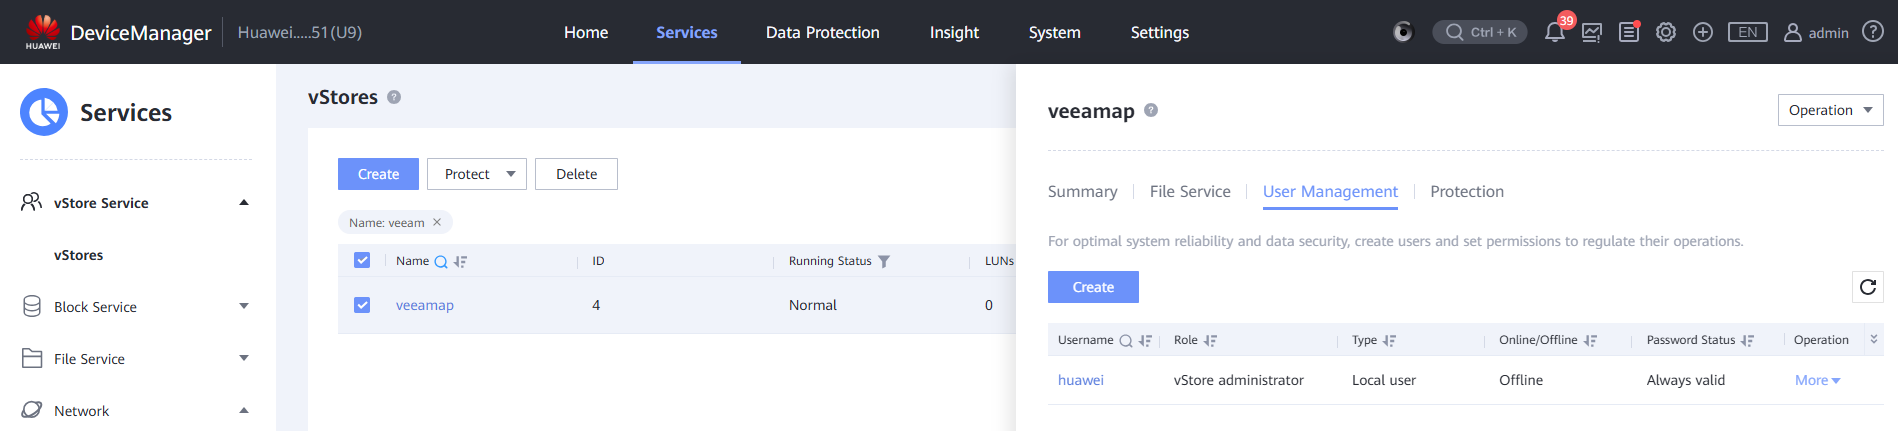
Task: Select vStores in the sidebar
Action: (79, 255)
